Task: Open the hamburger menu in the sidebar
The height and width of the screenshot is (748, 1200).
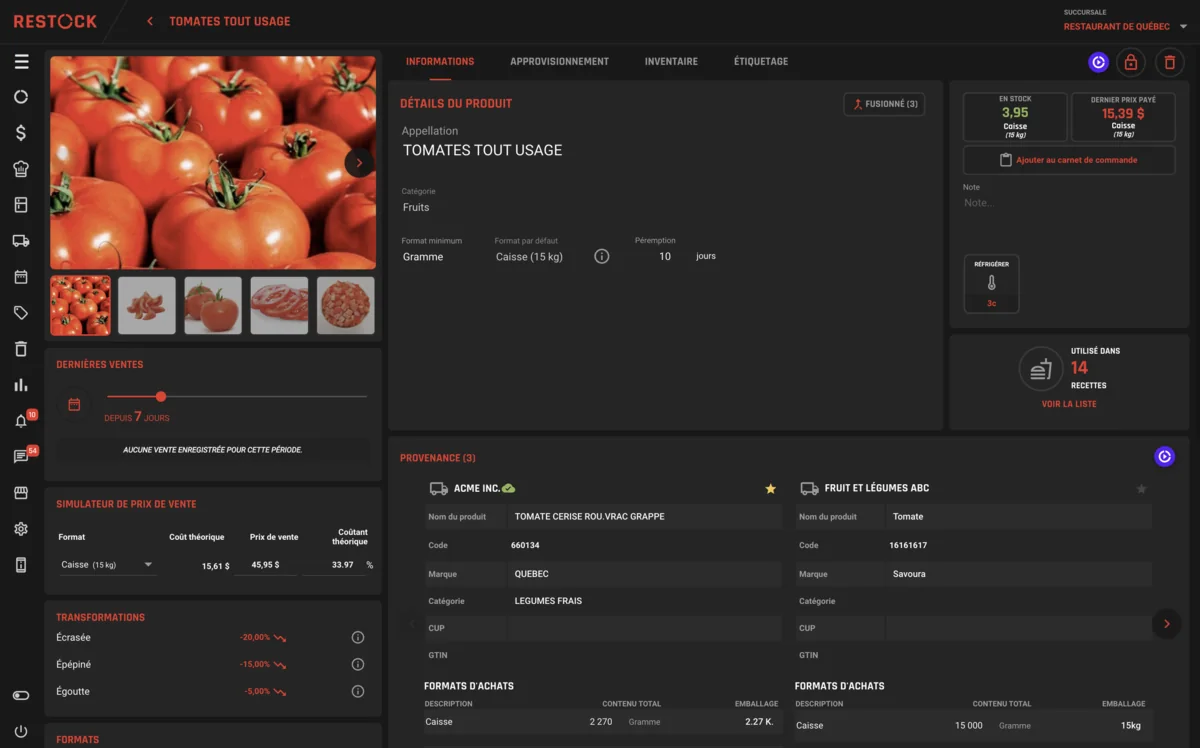Action: click(21, 62)
